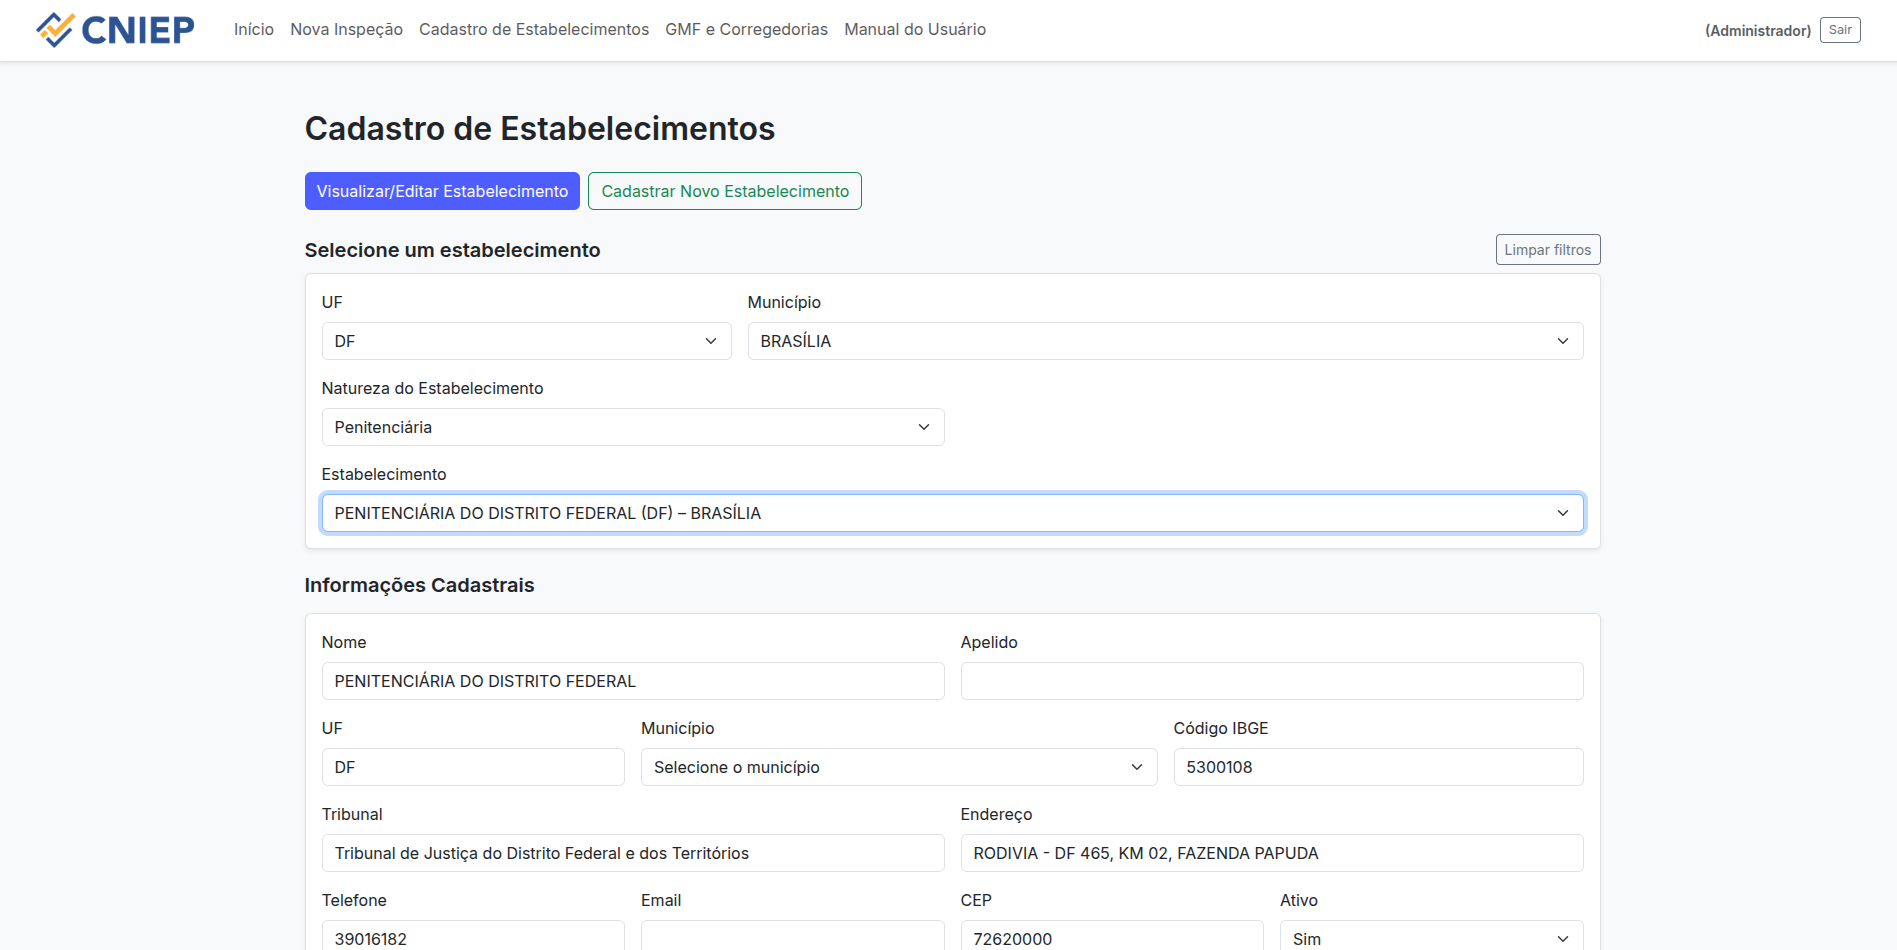
Task: Click the CNIEP logo
Action: [115, 30]
